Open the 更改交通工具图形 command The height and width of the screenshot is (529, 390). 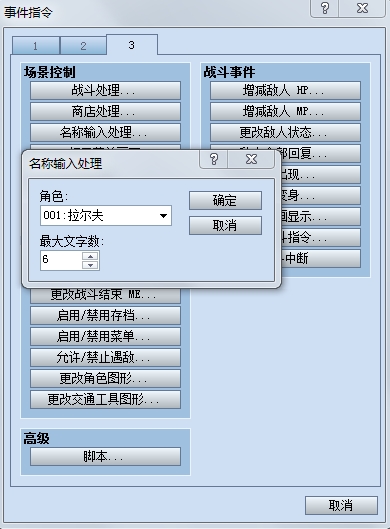click(x=105, y=399)
